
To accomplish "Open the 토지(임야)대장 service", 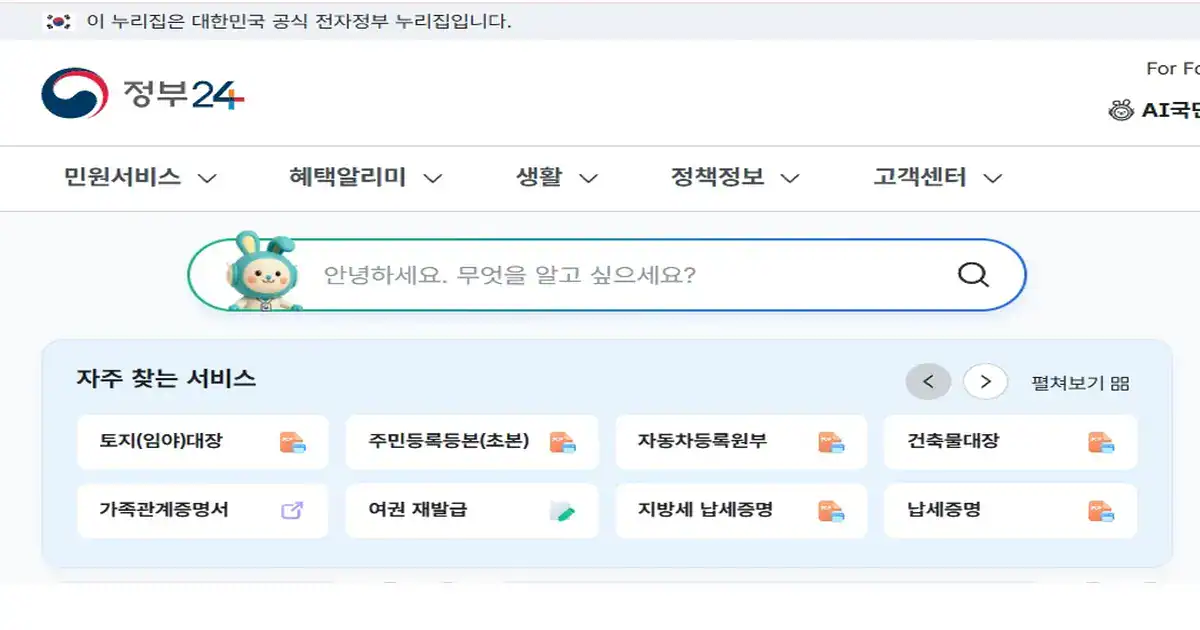I will (202, 442).
